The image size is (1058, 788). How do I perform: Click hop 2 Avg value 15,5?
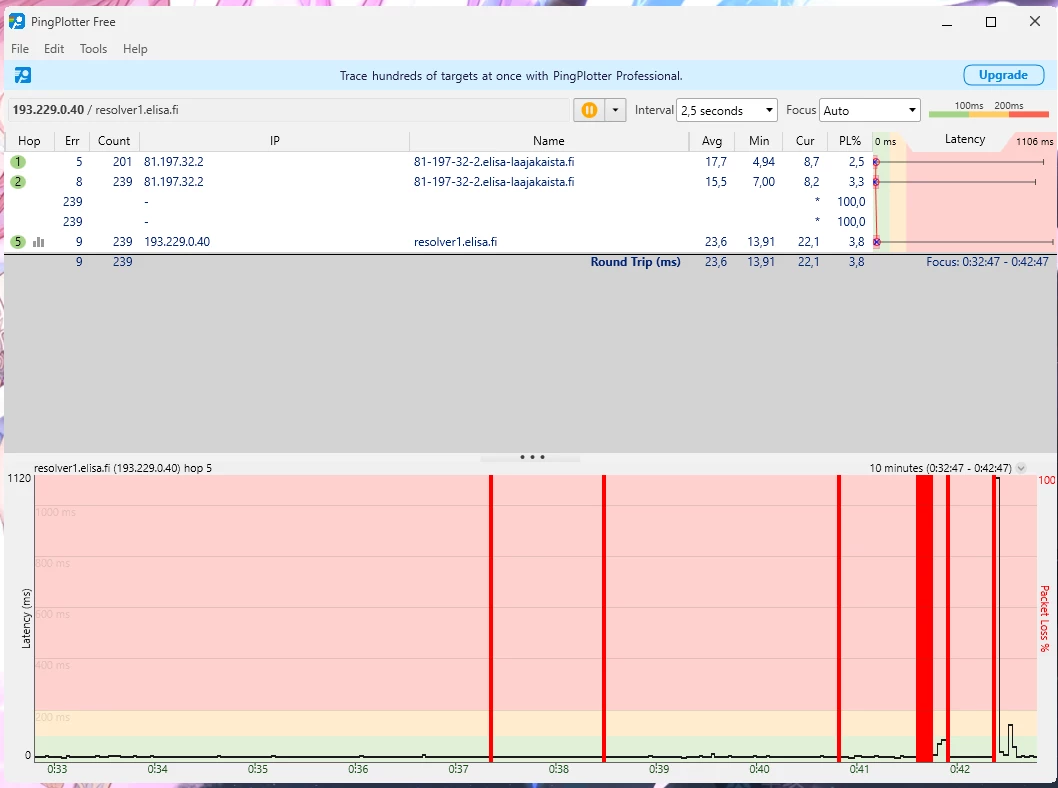click(x=716, y=181)
